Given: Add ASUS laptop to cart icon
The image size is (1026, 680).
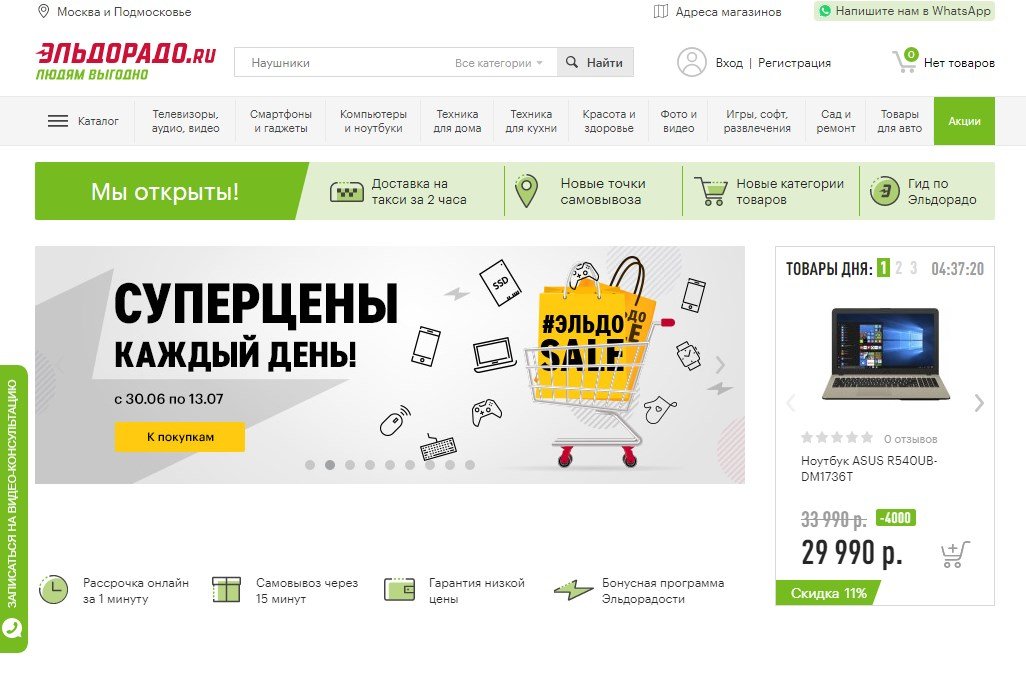Looking at the screenshot, I should coord(955,554).
